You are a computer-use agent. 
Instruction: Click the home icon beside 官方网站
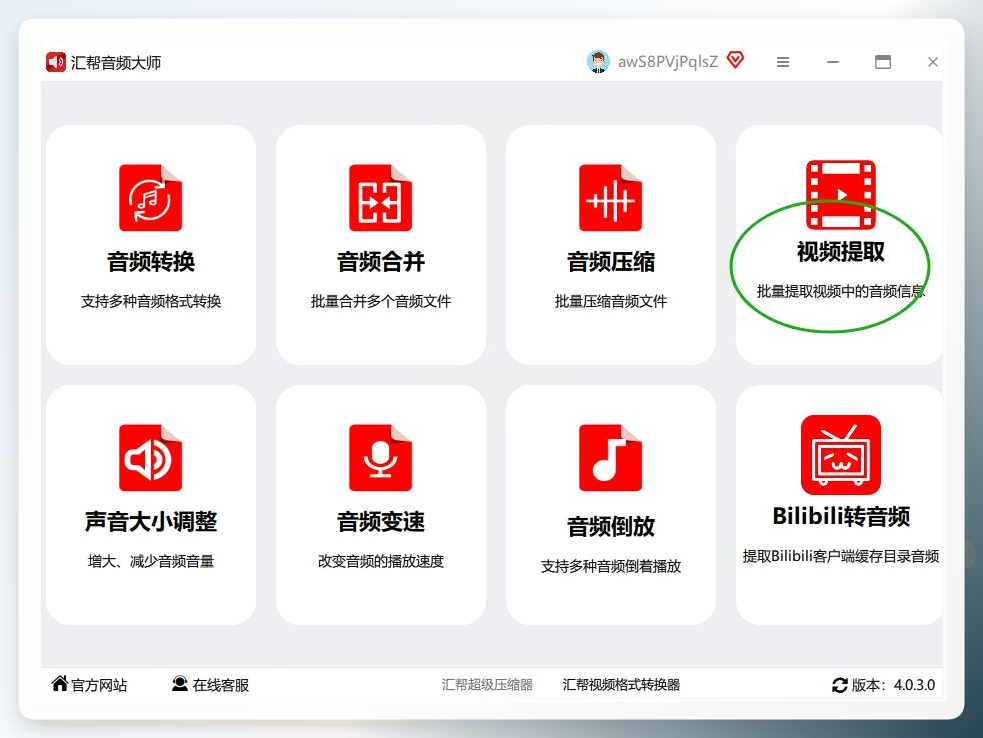(60, 683)
